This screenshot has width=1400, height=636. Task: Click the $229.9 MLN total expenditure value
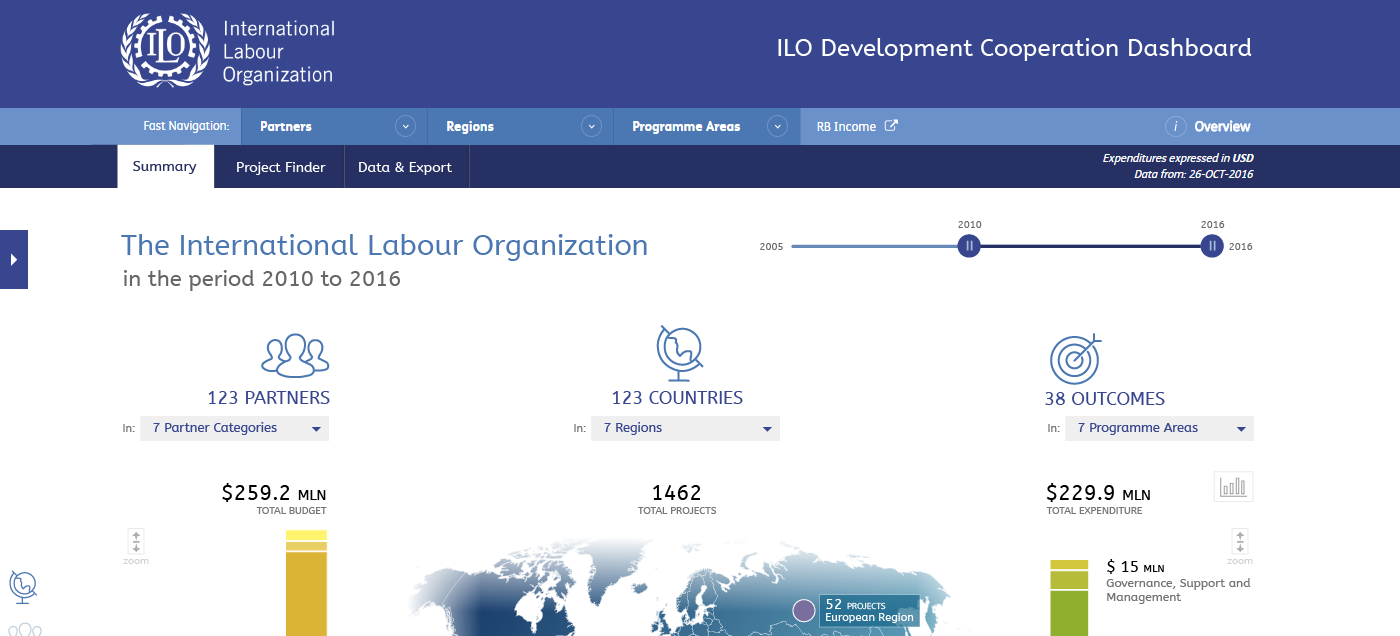click(x=1098, y=493)
